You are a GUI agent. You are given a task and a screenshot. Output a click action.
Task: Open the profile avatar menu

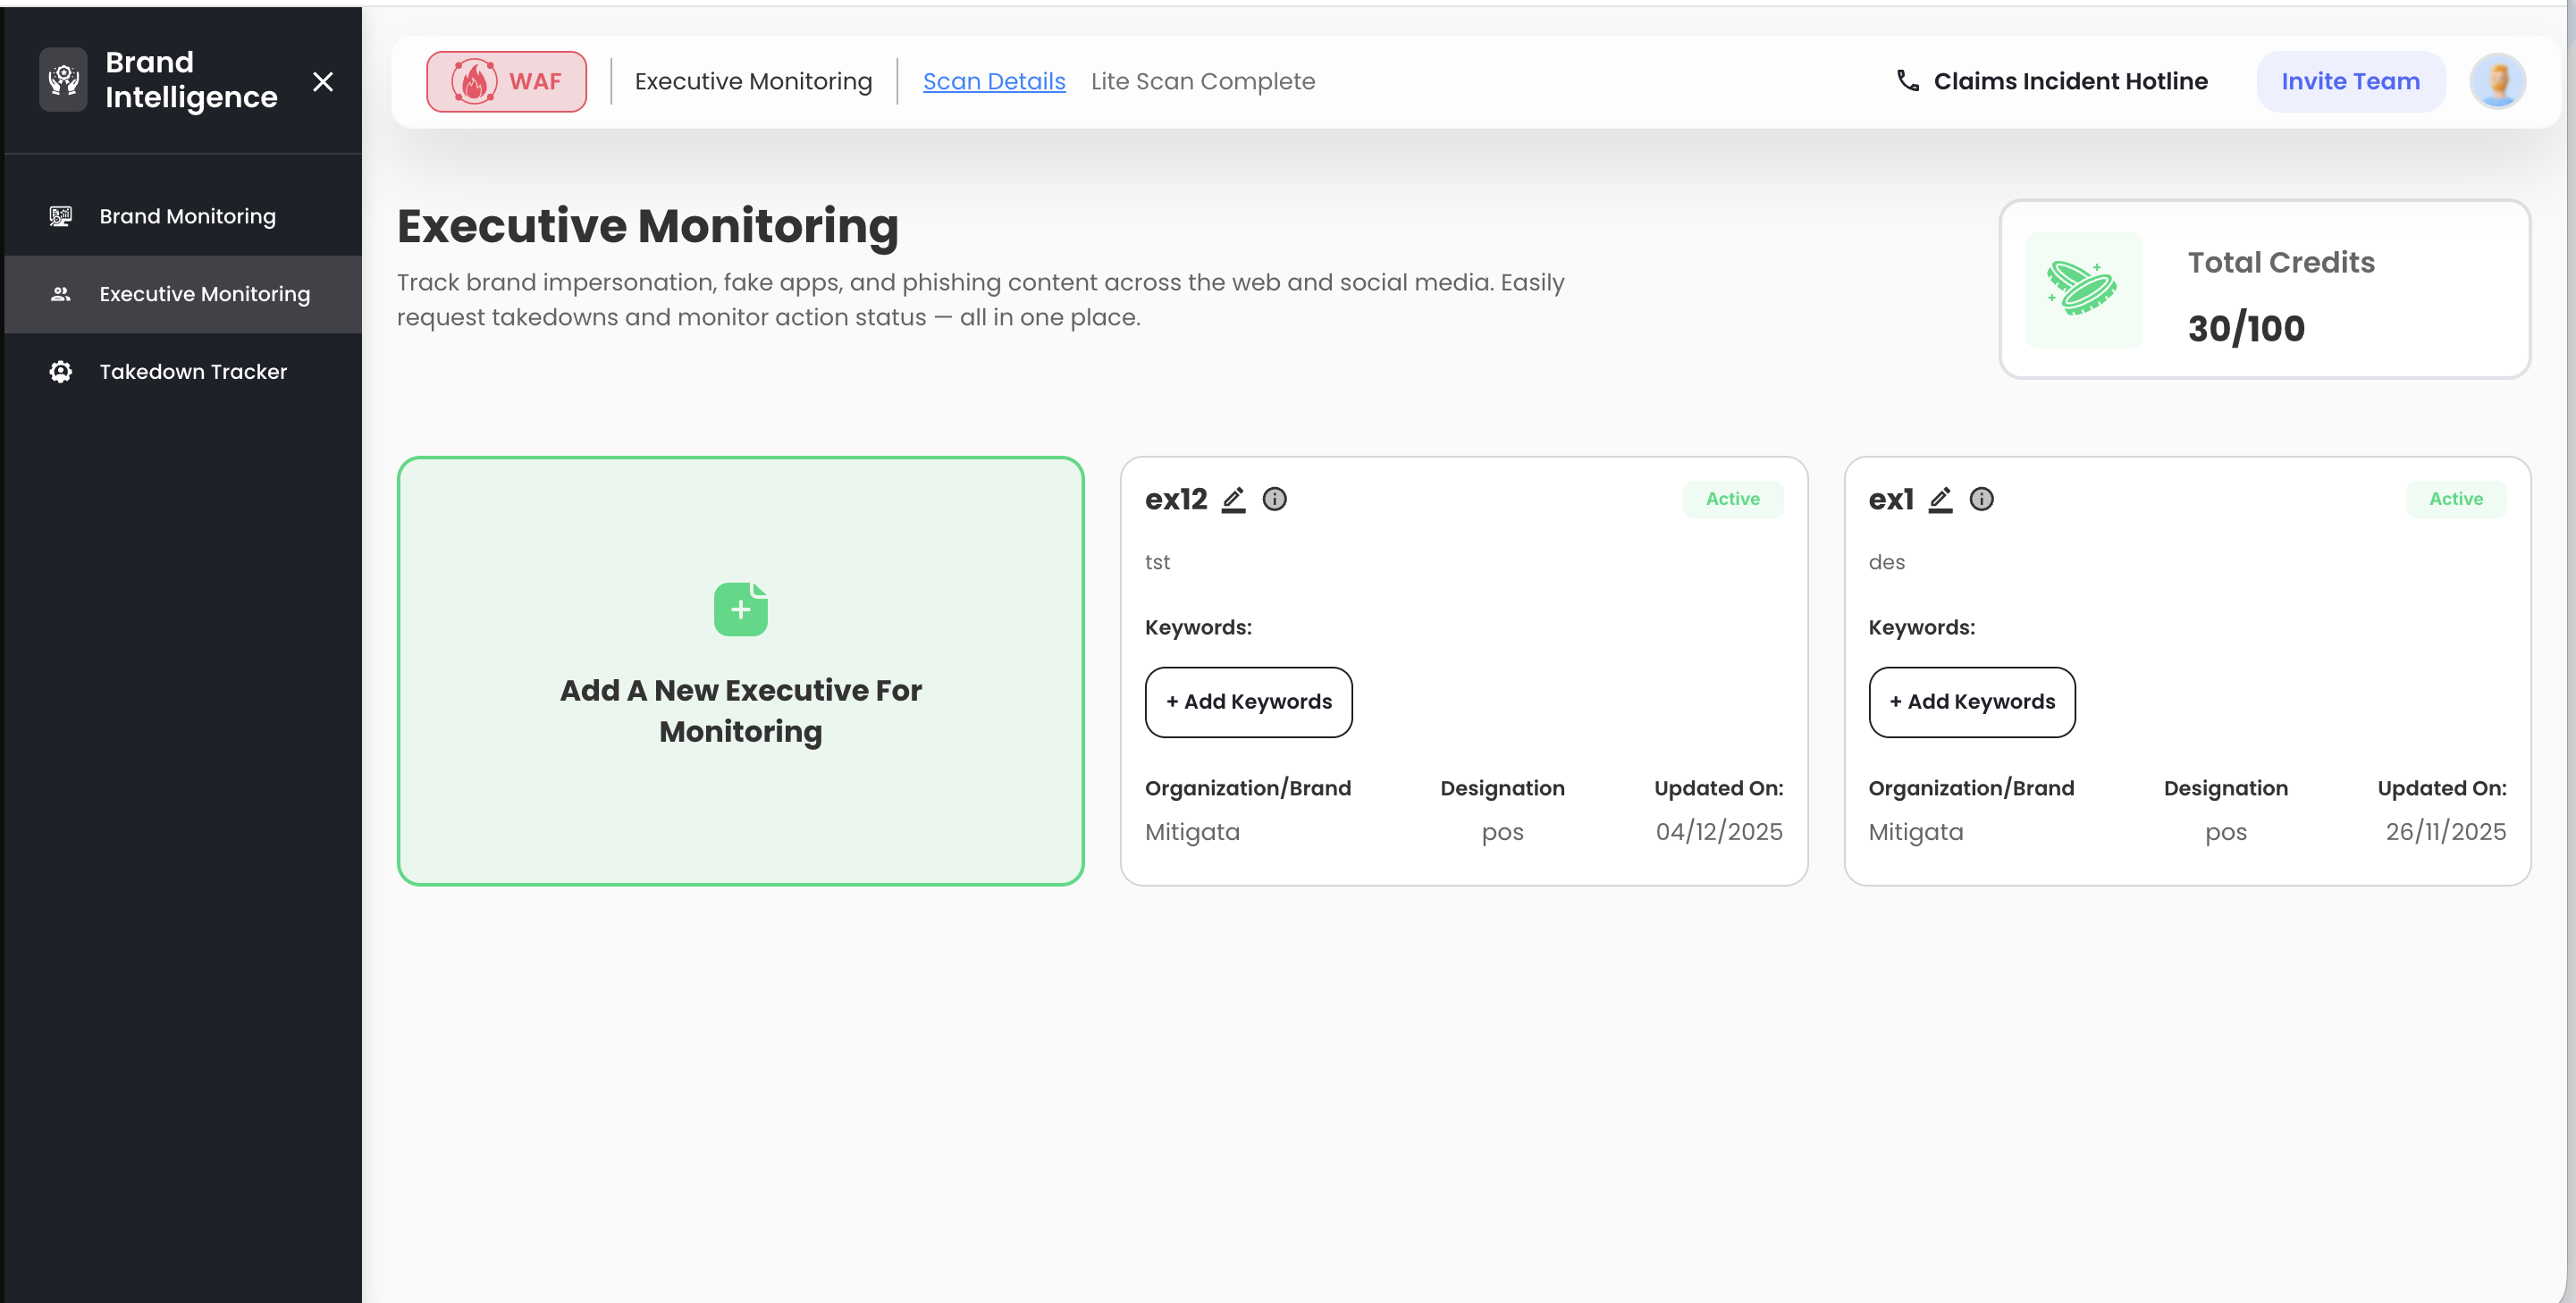(2498, 80)
